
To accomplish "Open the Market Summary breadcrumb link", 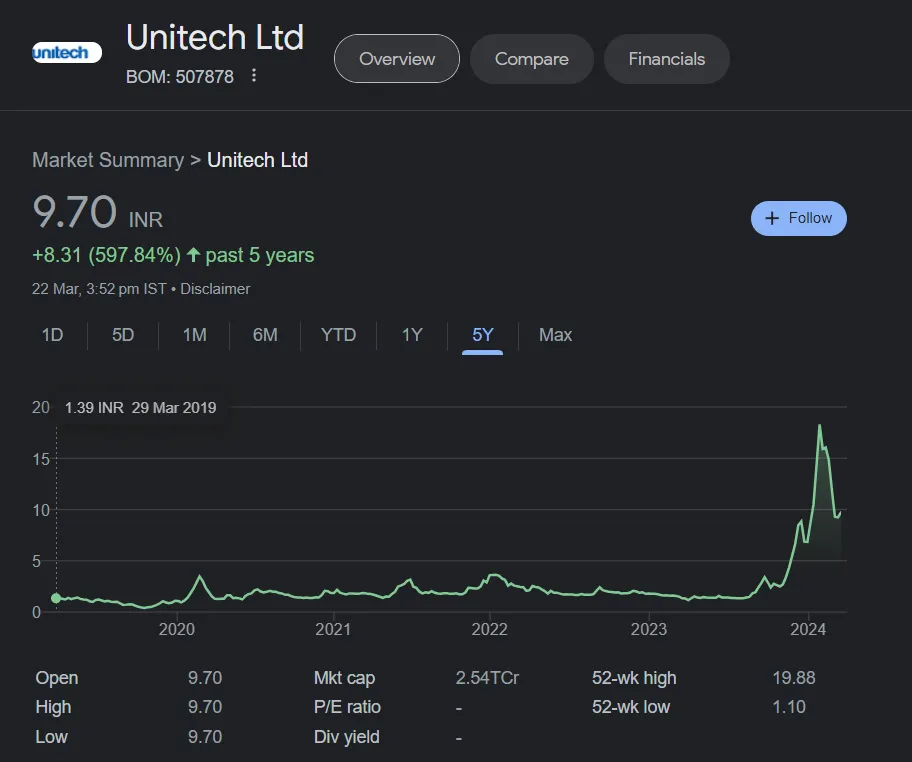I will point(108,160).
